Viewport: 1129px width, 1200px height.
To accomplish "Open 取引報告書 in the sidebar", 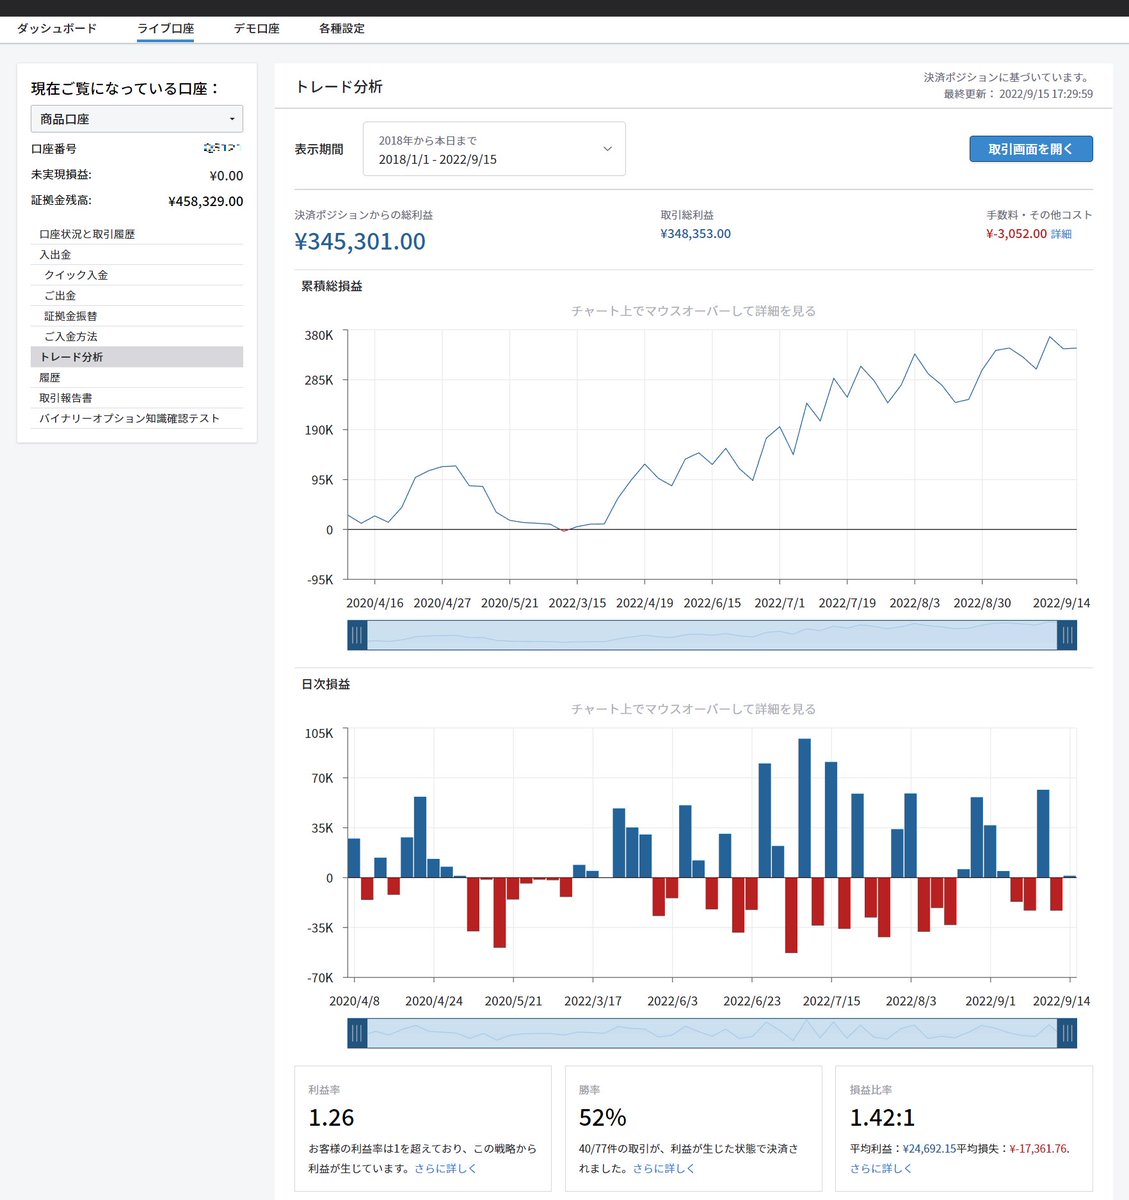I will 137,398.
